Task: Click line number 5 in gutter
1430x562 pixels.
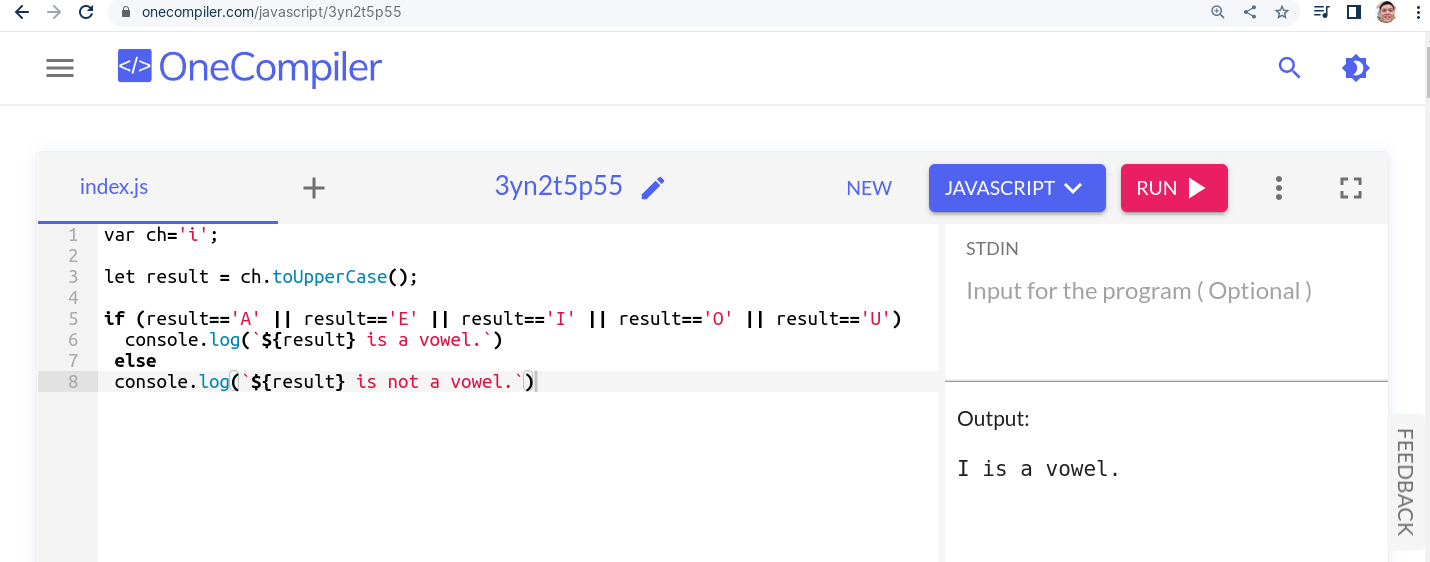Action: [73, 319]
